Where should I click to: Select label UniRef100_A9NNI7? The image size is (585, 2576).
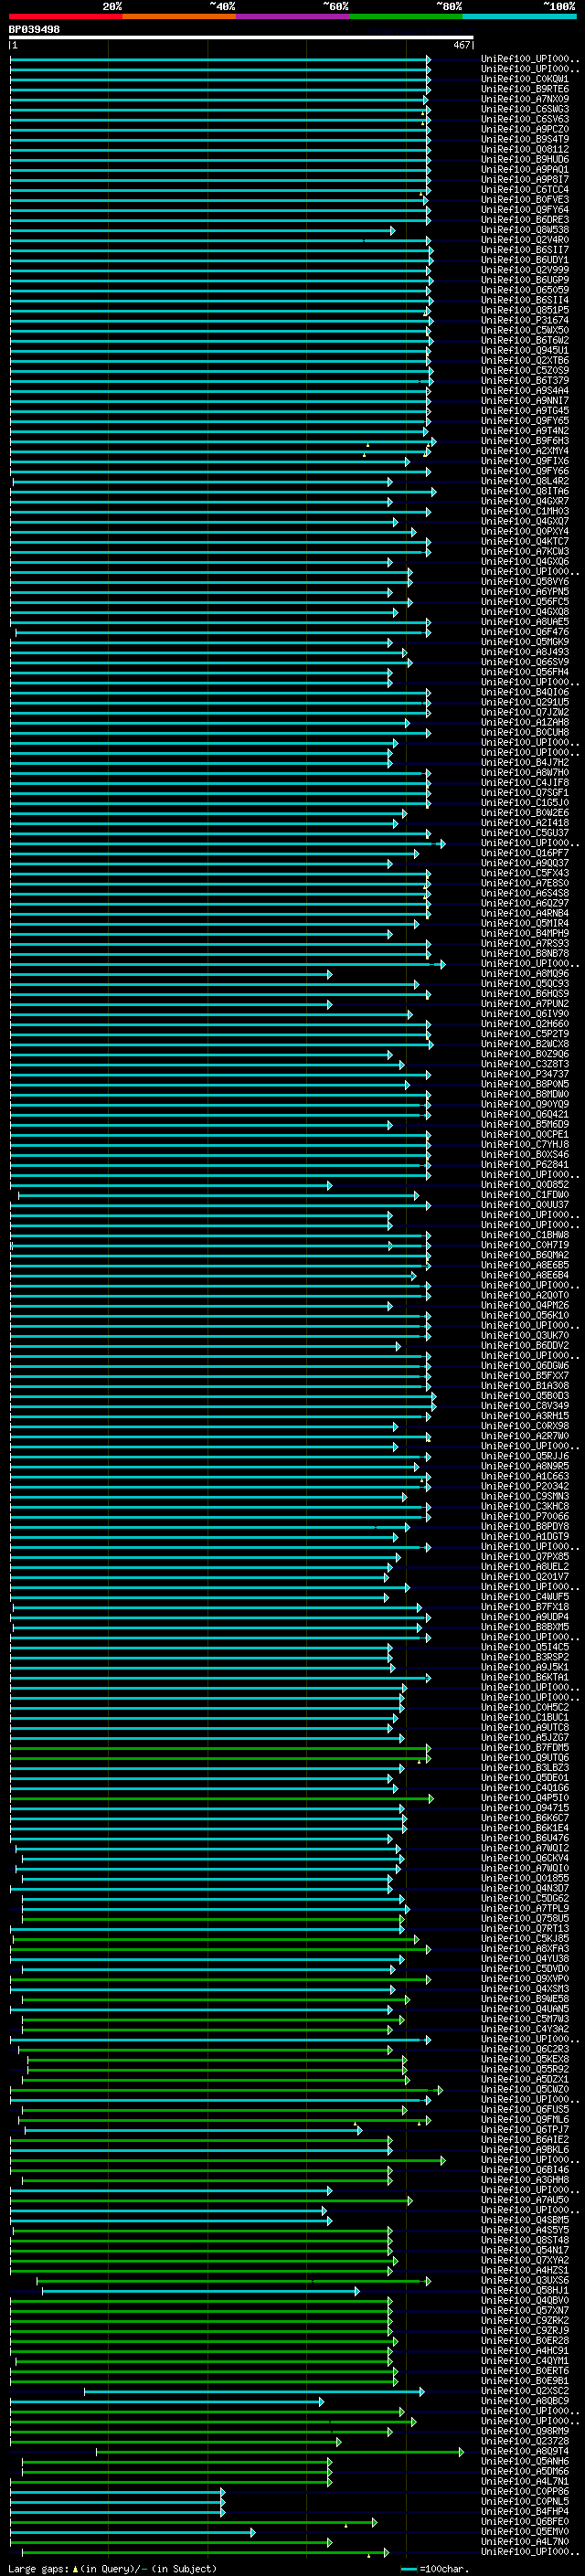point(525,400)
